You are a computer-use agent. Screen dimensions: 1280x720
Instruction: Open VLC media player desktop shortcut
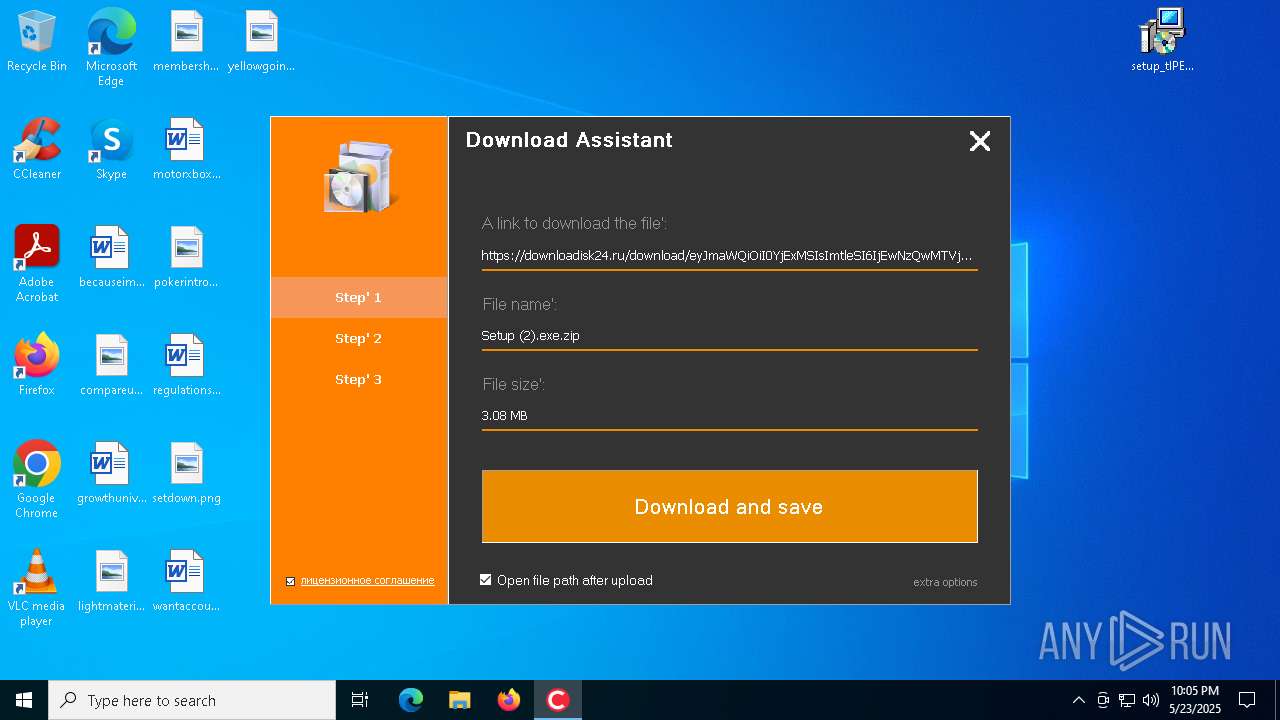[37, 588]
